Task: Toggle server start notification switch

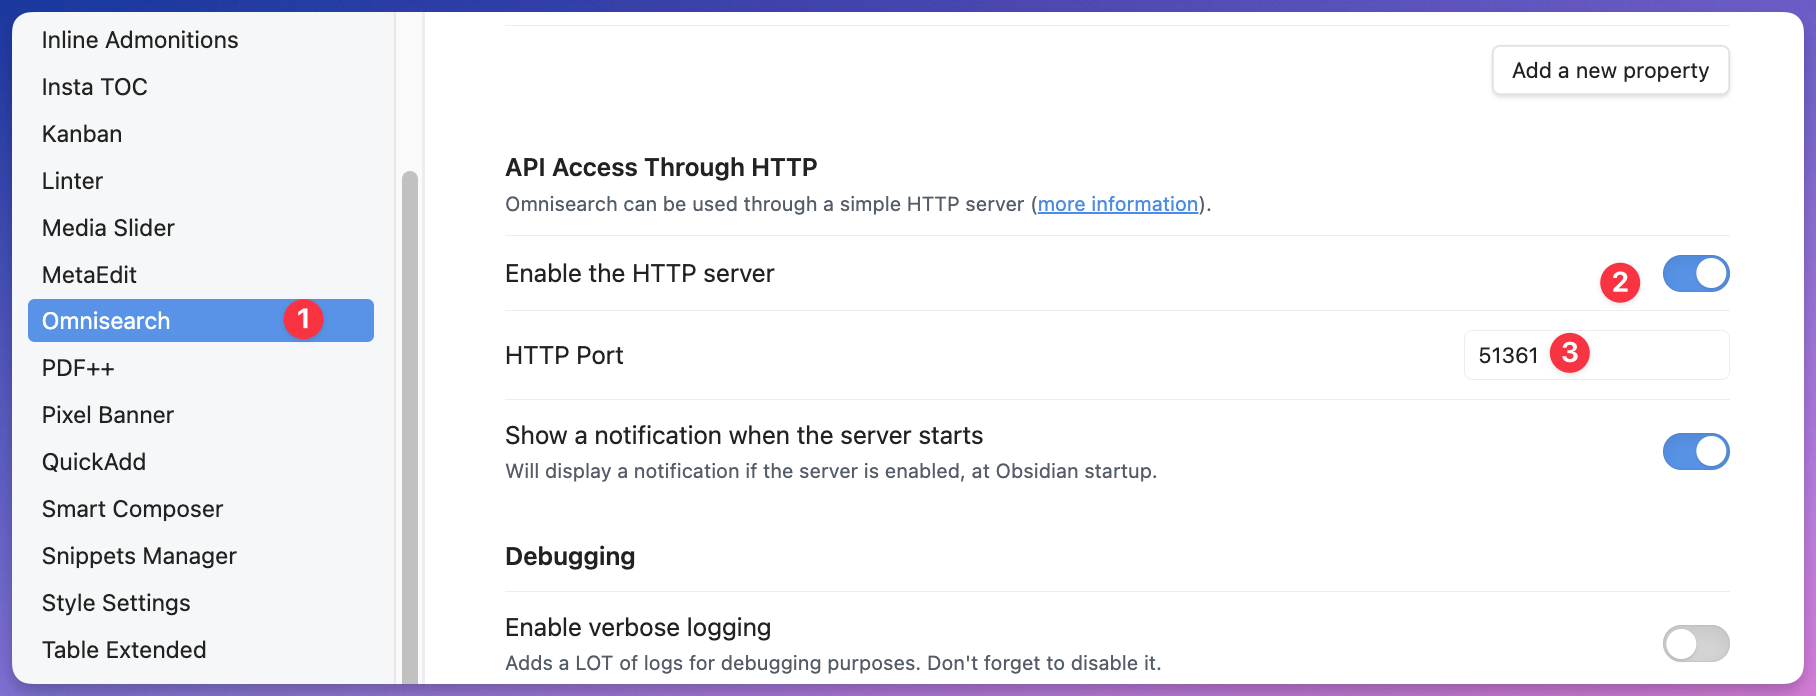Action: tap(1695, 451)
